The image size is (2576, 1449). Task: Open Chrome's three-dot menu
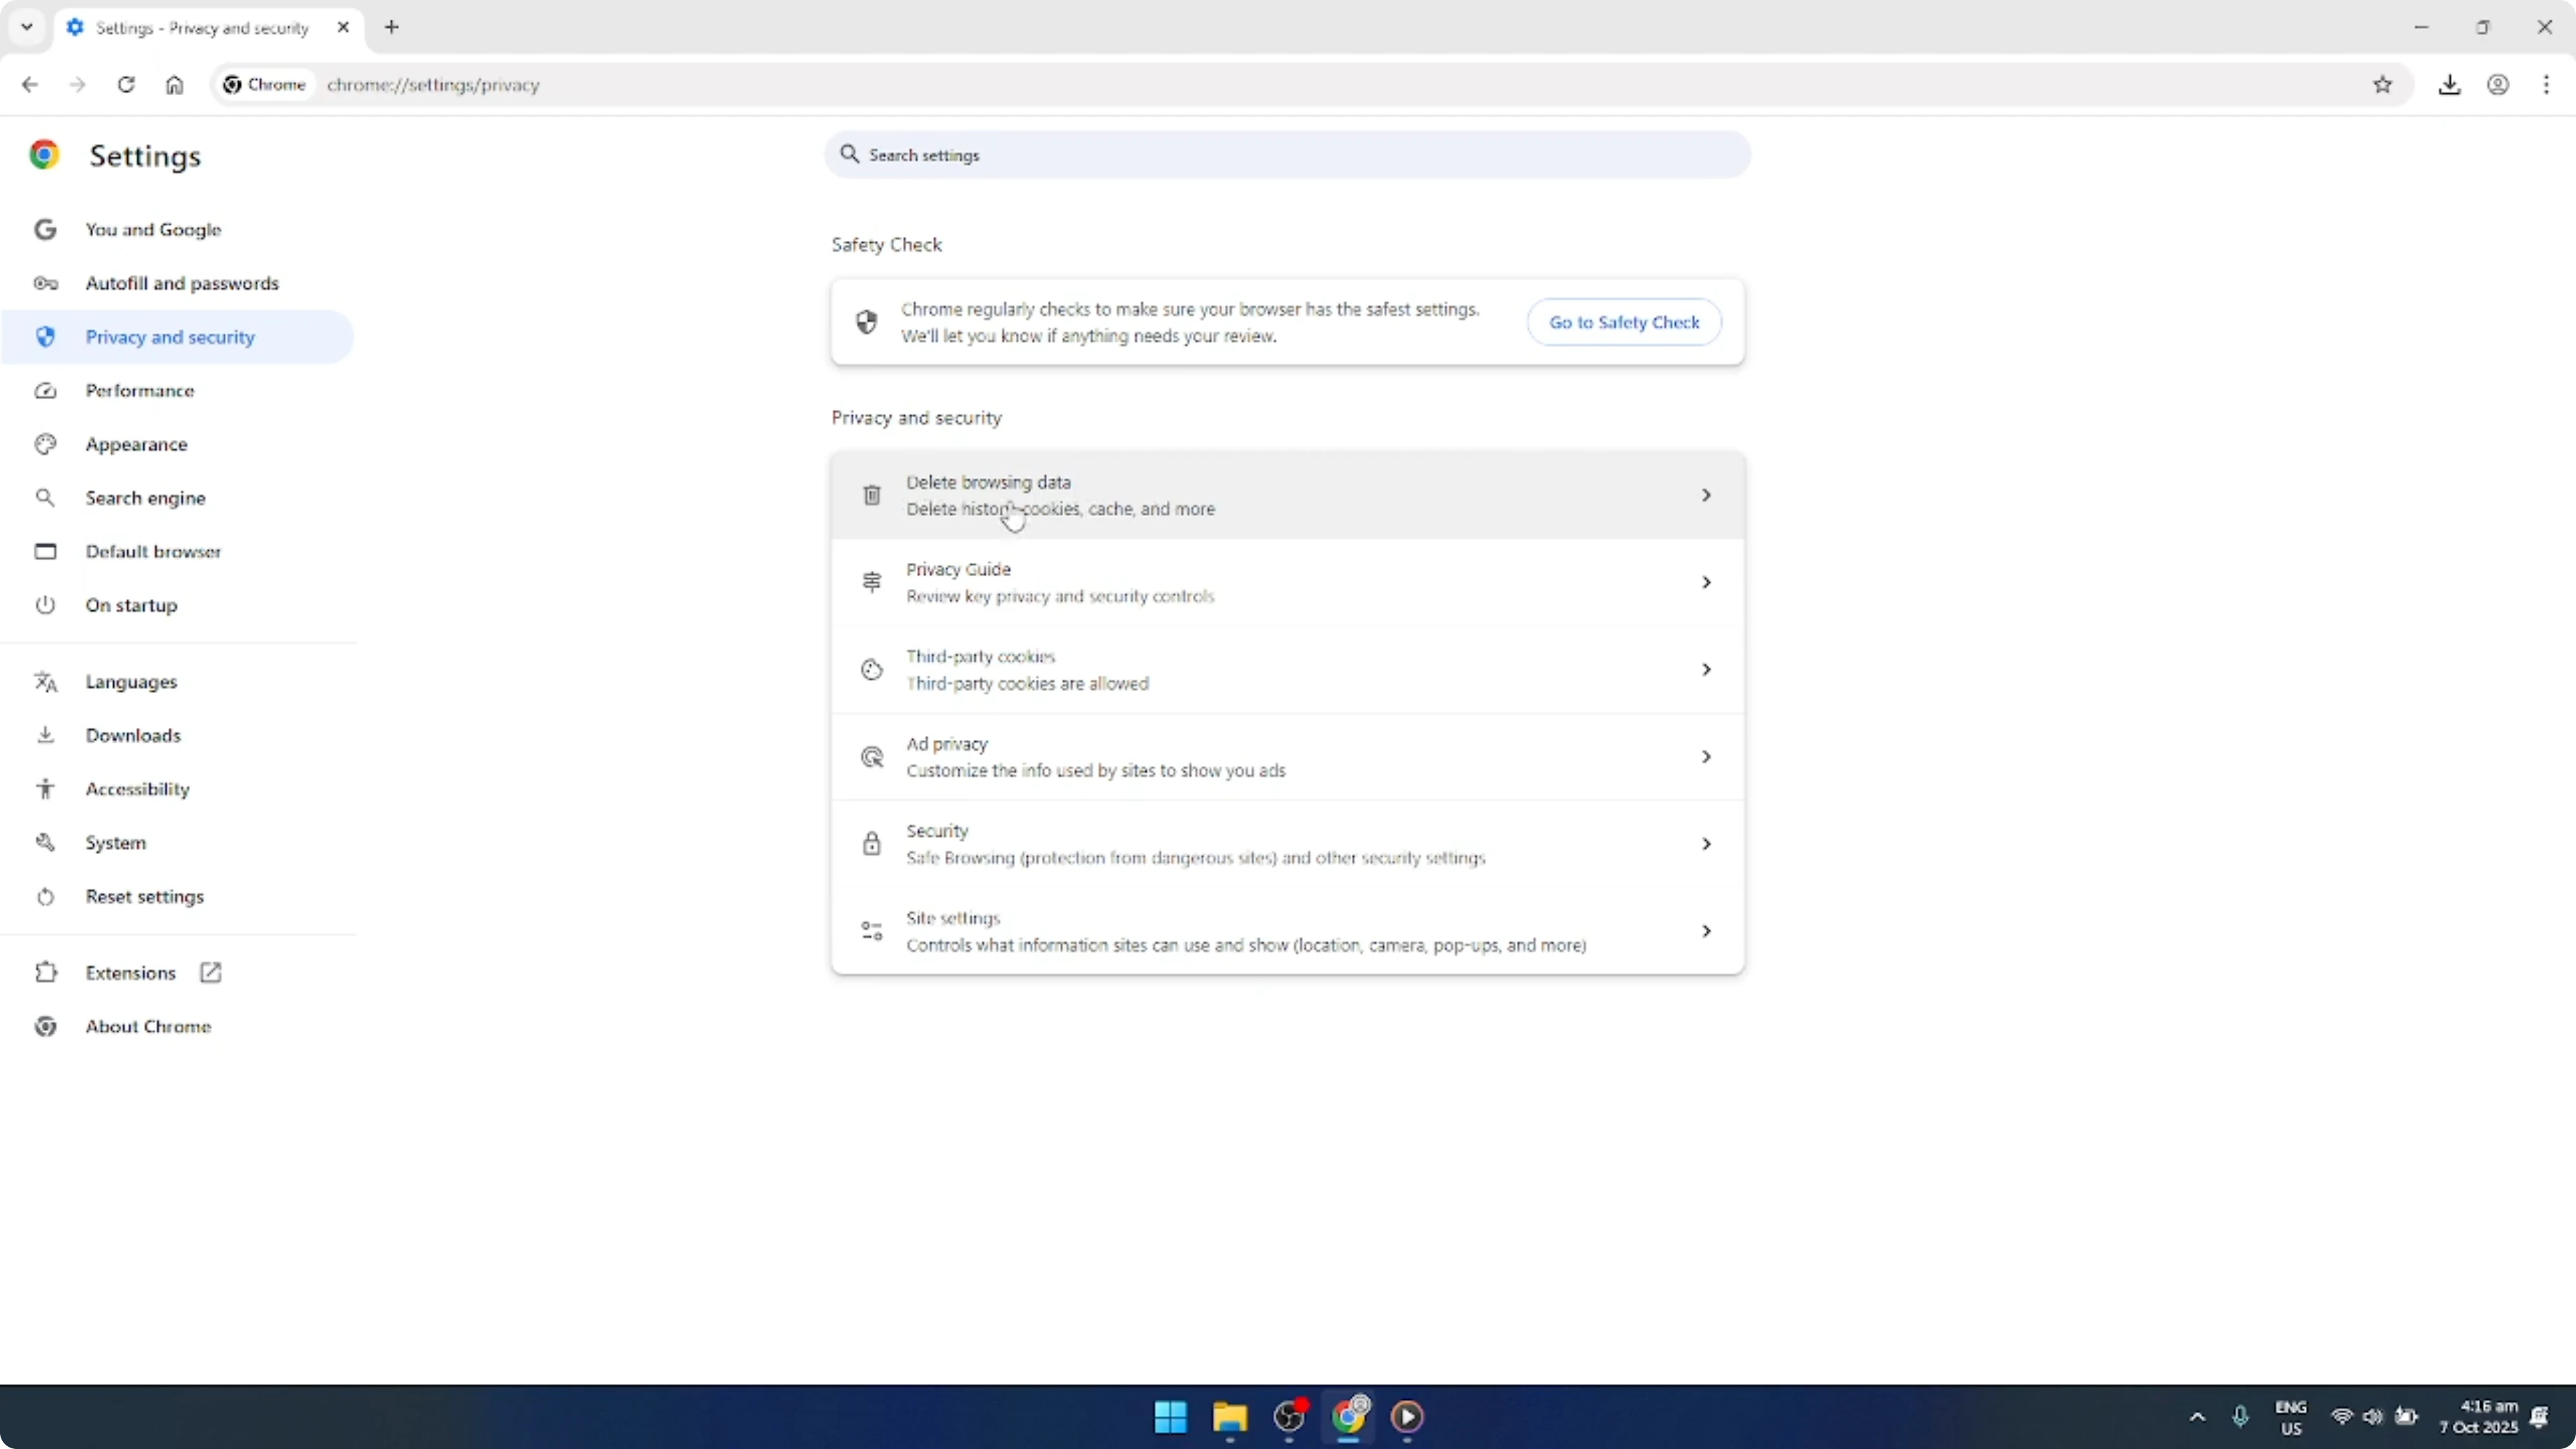click(x=2548, y=85)
